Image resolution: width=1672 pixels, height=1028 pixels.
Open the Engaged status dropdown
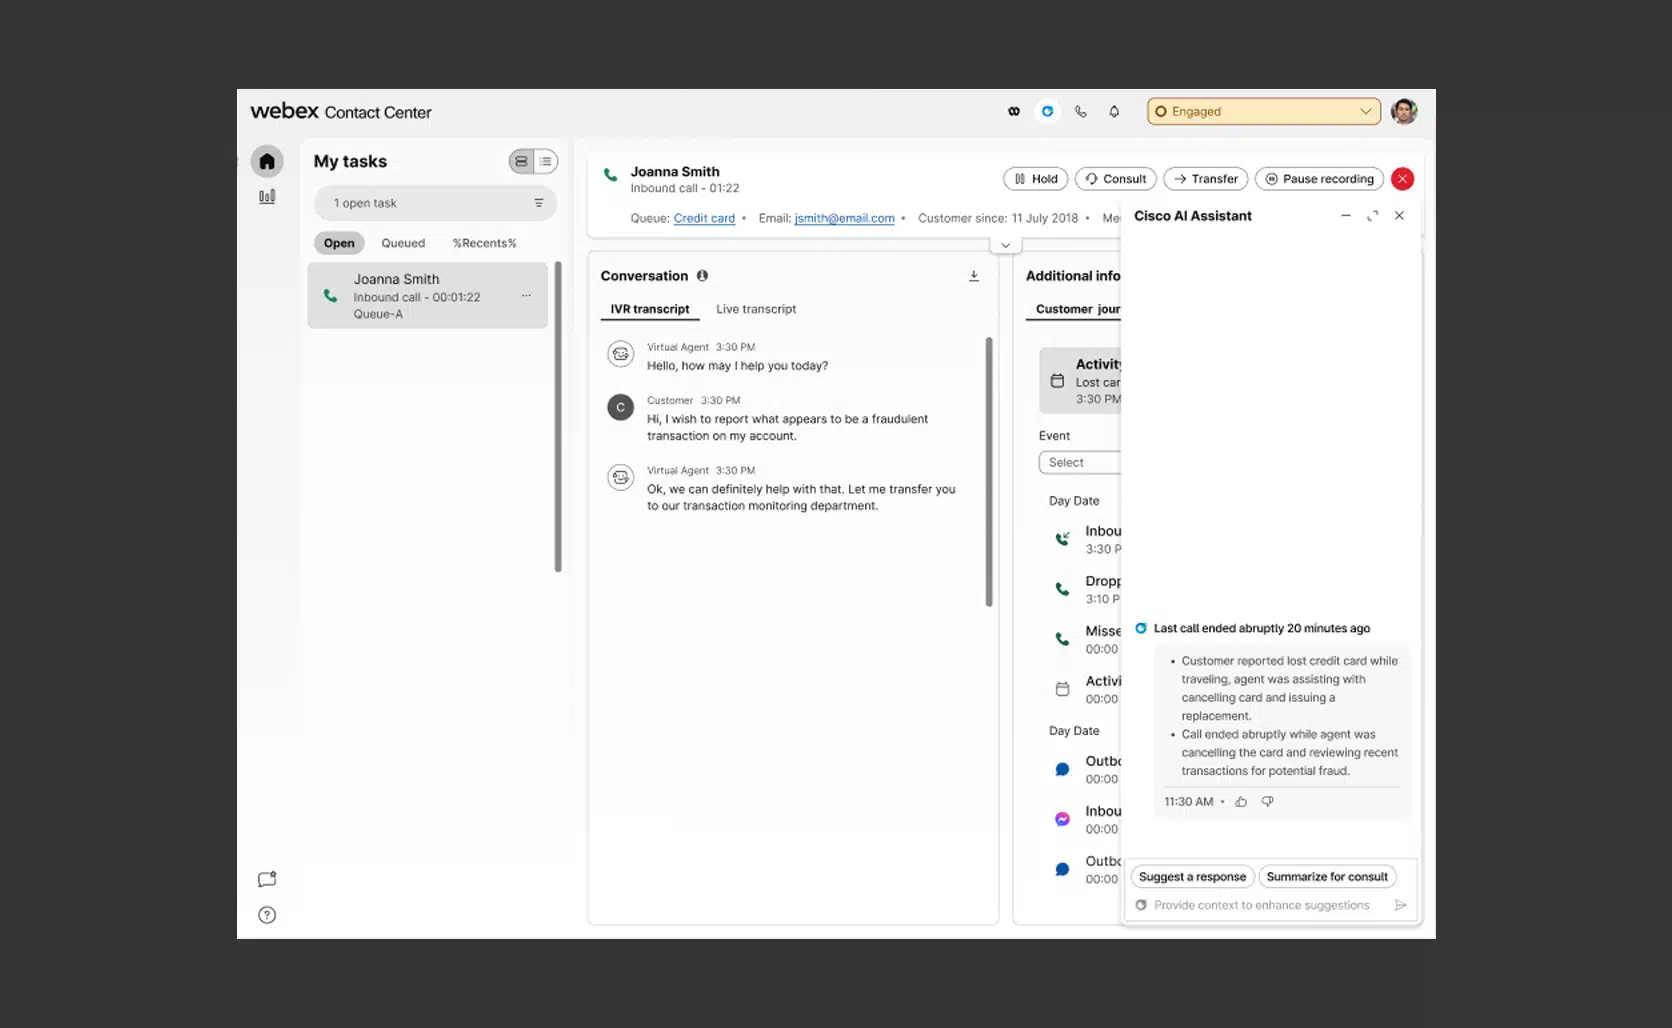[1264, 111]
